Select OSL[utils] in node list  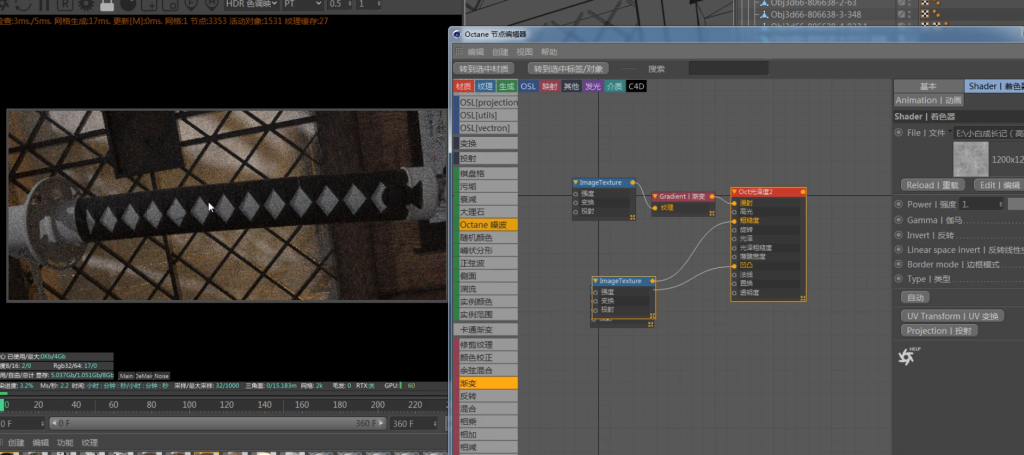[485, 116]
